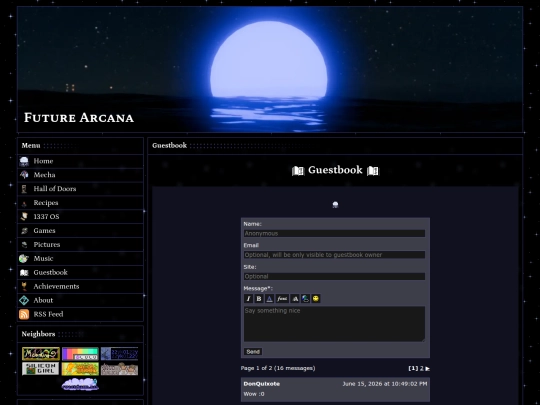The width and height of the screenshot is (540, 405).
Task: Visit the yellow-green neighbor badge
Action: 80,369
